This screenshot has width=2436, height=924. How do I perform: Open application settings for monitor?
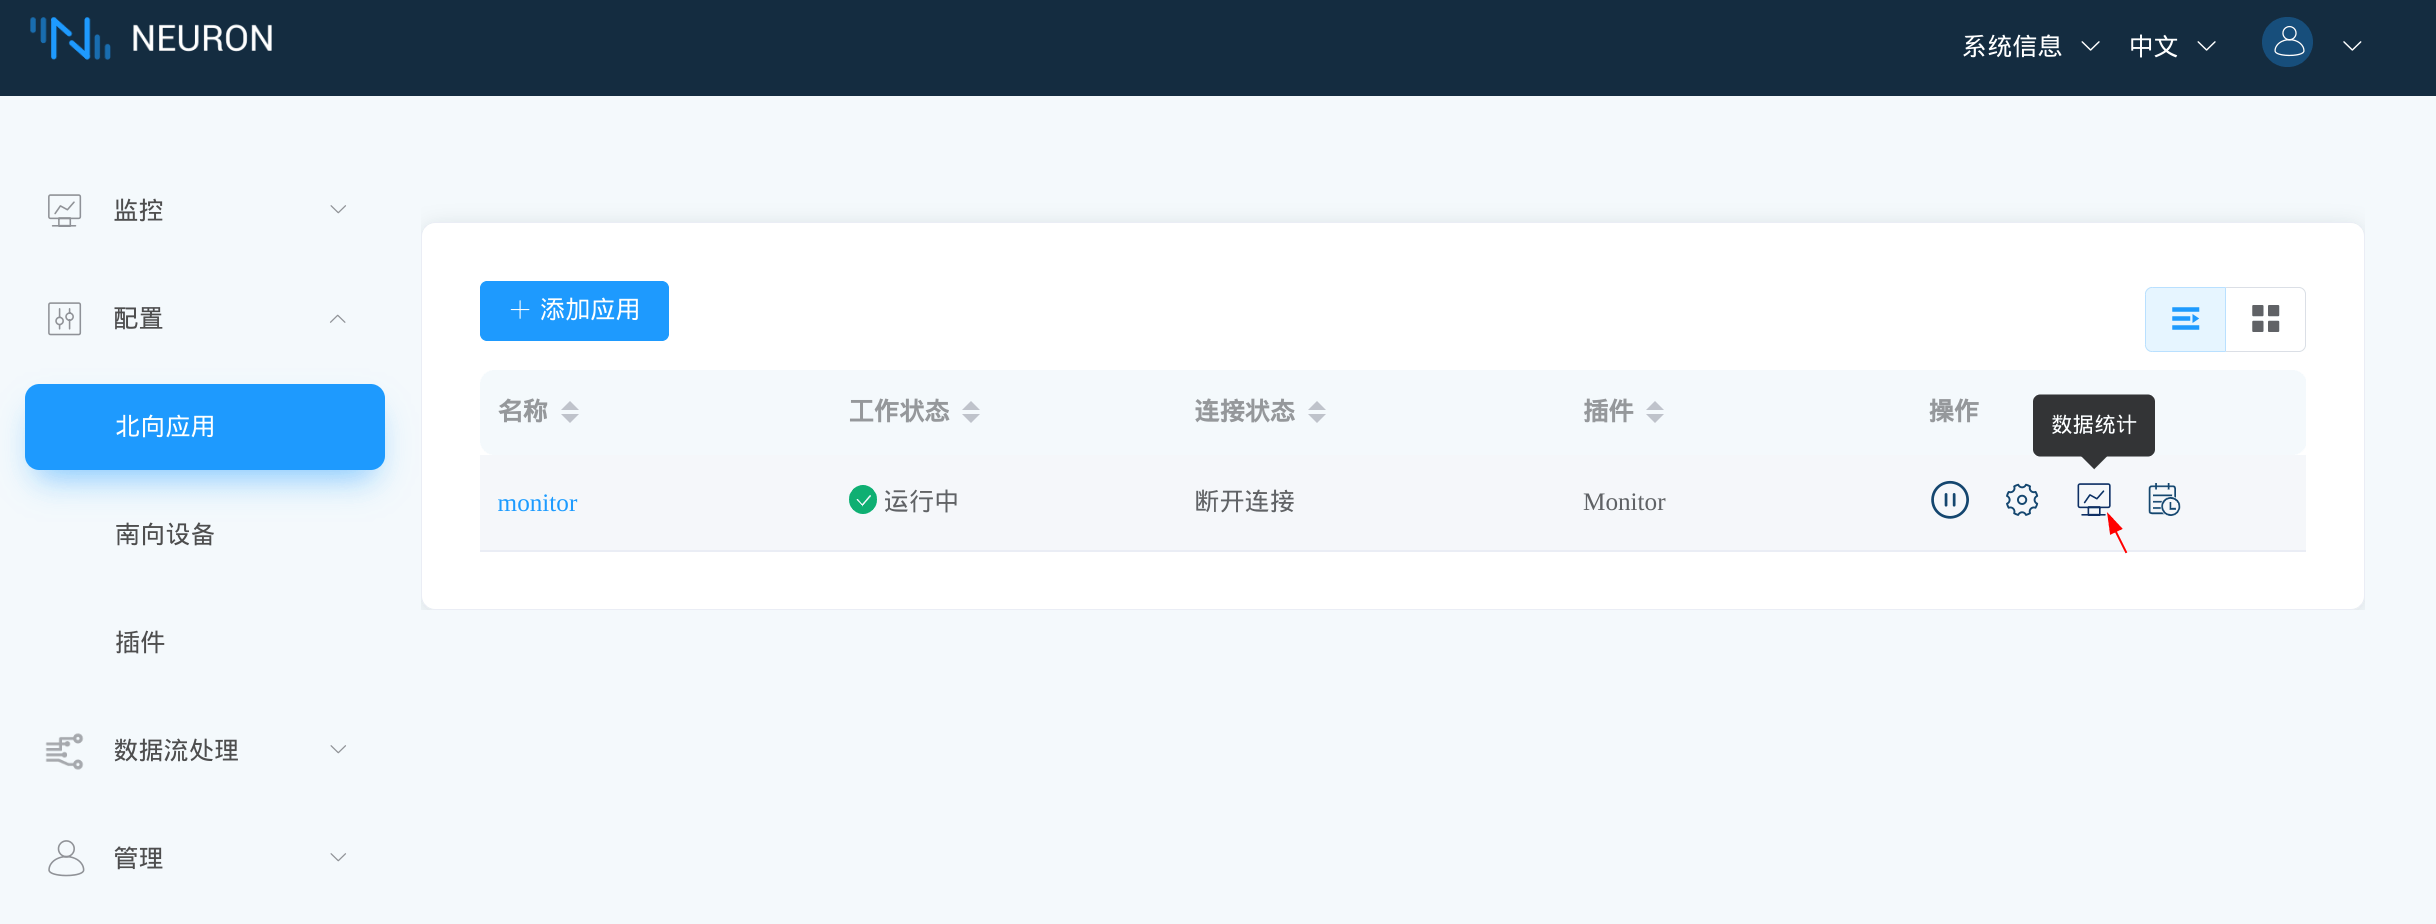click(x=2022, y=499)
